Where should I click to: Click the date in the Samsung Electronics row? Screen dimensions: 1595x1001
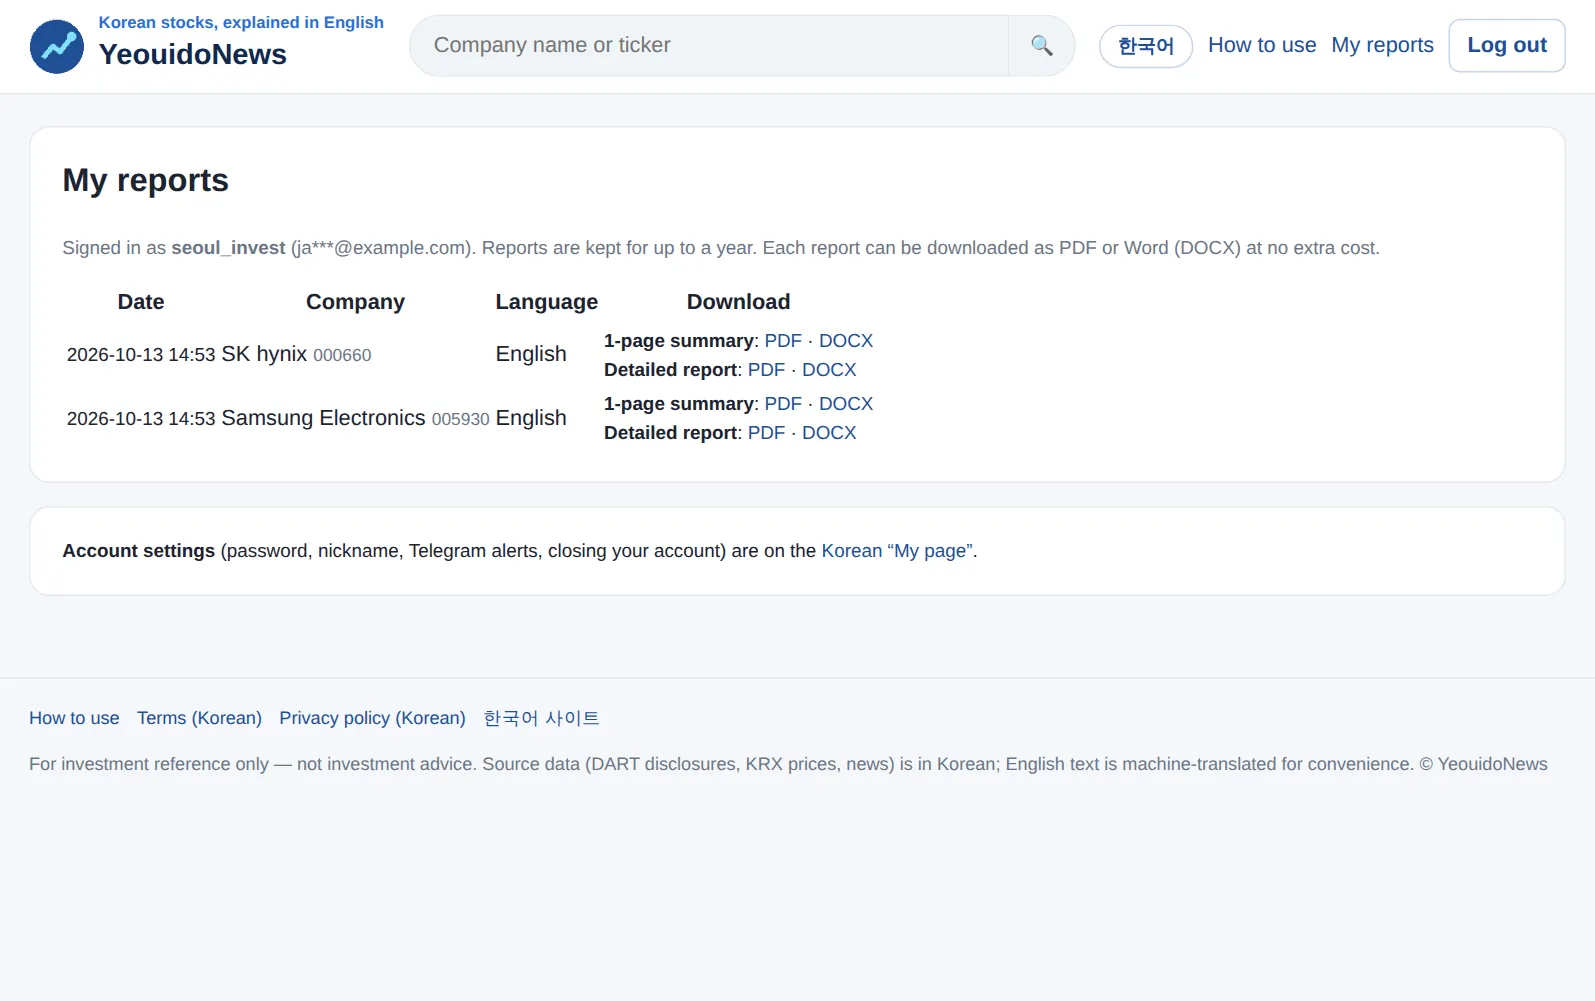tap(141, 419)
